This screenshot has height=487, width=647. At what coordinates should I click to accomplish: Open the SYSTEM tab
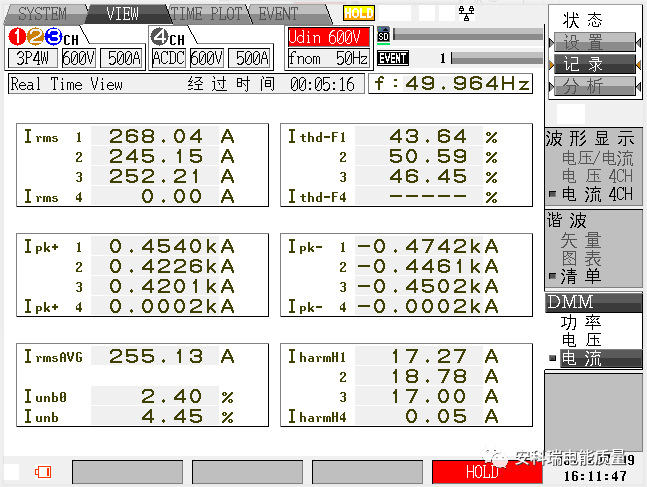(45, 14)
